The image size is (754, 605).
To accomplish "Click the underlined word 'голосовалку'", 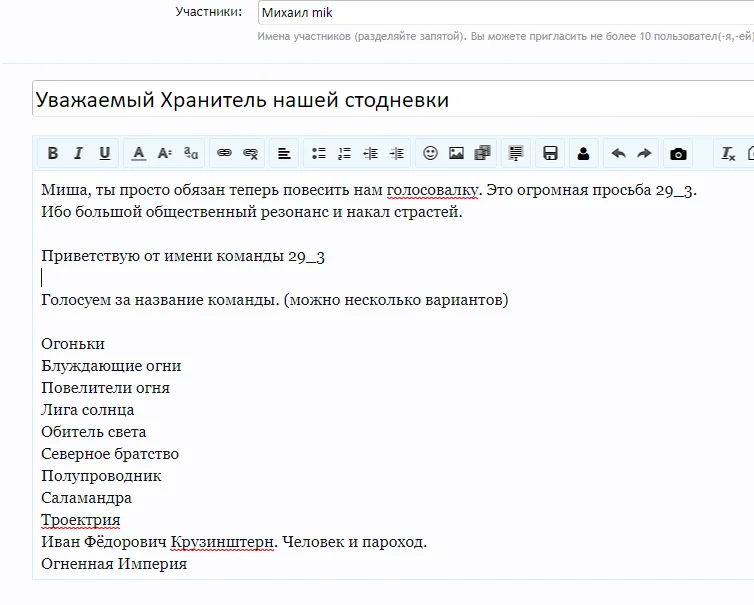I will (x=433, y=190).
